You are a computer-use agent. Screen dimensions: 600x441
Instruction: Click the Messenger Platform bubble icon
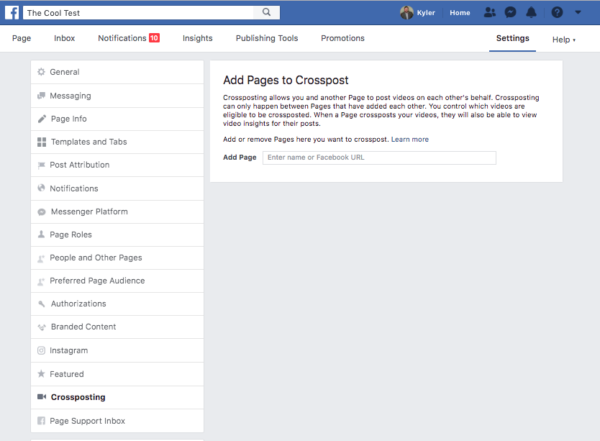pos(42,212)
